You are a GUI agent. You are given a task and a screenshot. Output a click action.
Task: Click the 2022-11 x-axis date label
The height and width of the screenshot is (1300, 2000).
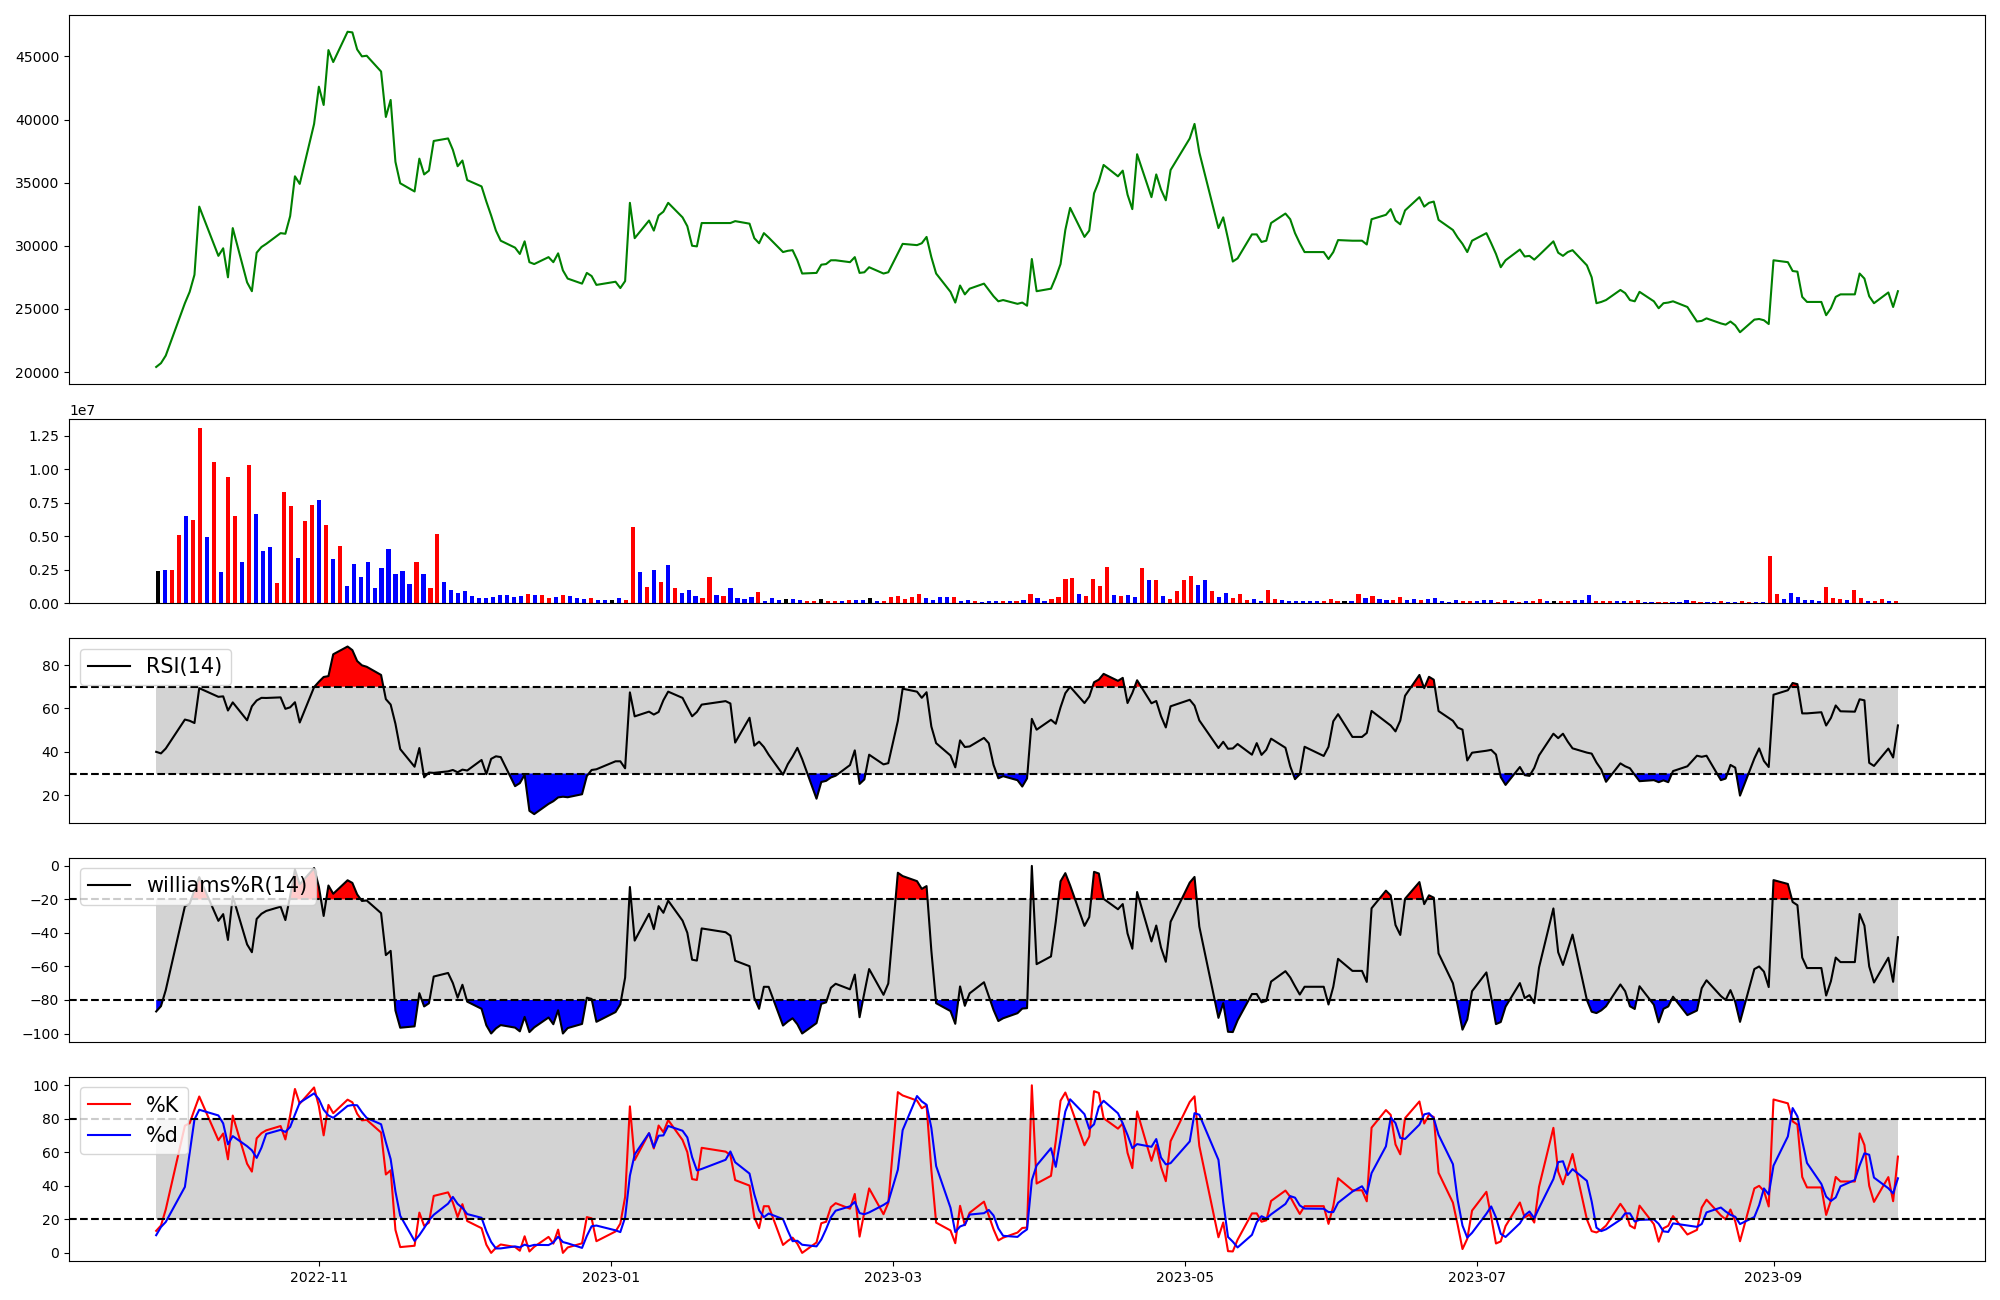pyautogui.click(x=318, y=1277)
